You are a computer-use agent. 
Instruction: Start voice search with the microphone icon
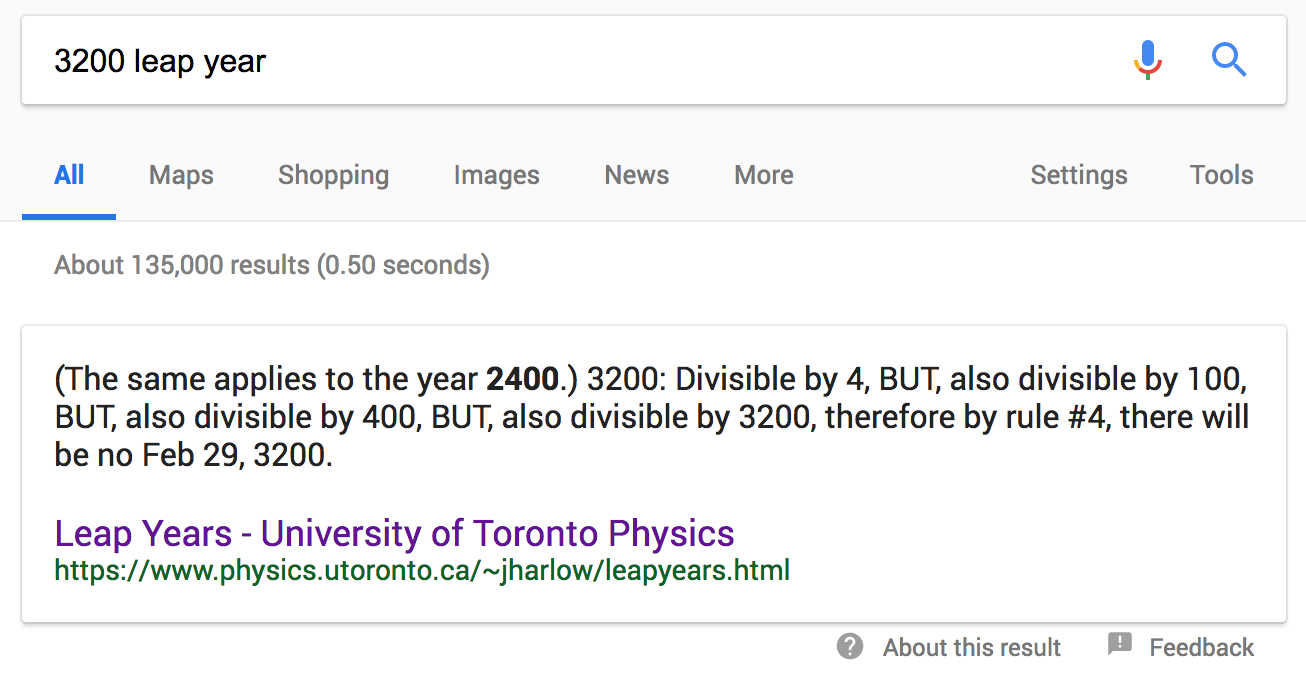1148,61
